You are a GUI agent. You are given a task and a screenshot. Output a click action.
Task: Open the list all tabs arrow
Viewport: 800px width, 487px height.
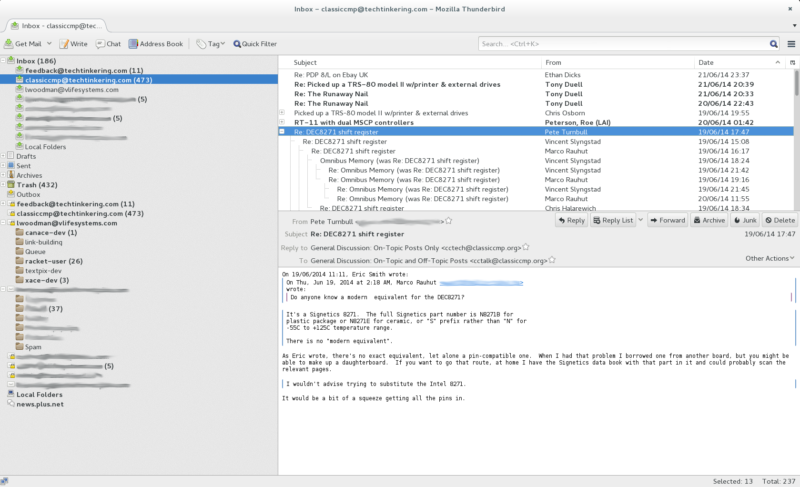pyautogui.click(x=794, y=25)
